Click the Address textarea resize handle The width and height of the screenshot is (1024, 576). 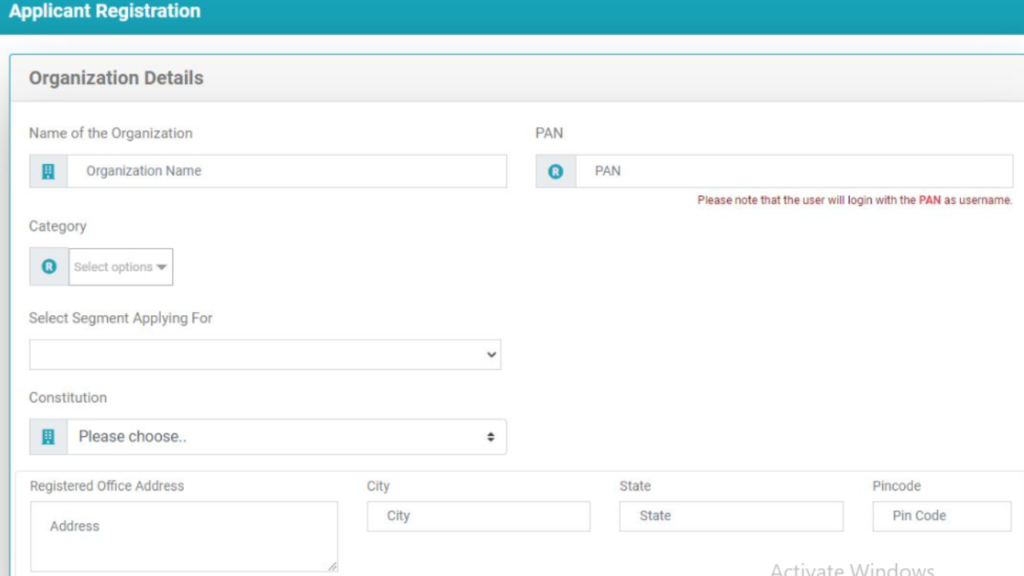[x=332, y=566]
